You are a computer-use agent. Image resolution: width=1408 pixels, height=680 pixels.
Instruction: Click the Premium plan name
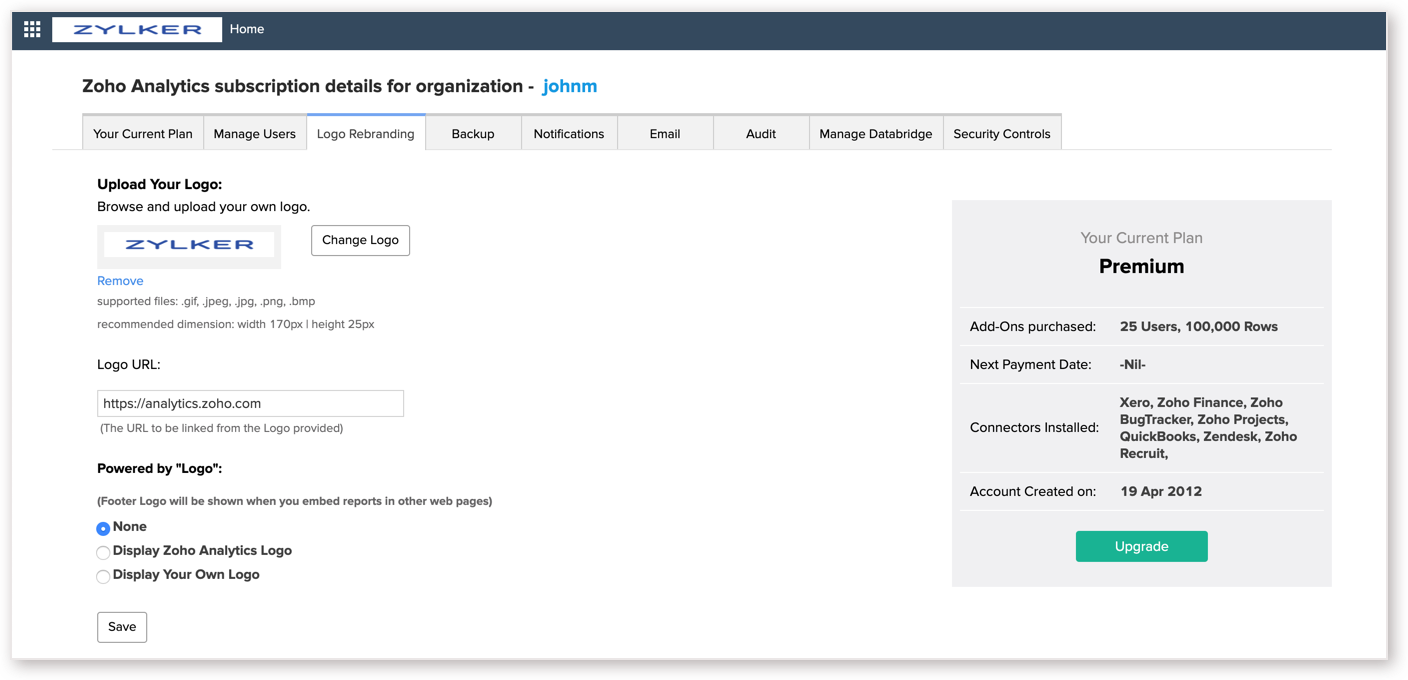point(1141,266)
